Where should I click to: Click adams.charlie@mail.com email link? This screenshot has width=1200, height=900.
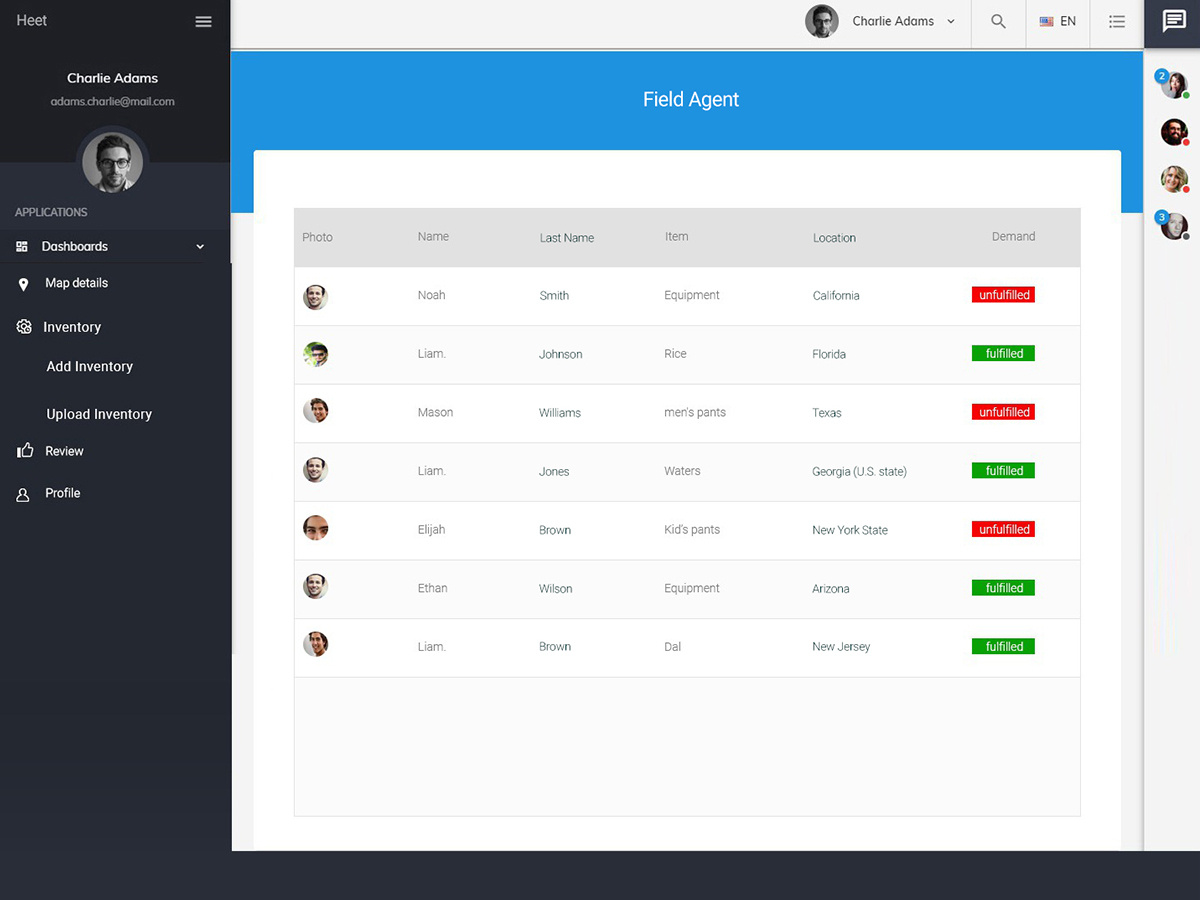coord(112,100)
